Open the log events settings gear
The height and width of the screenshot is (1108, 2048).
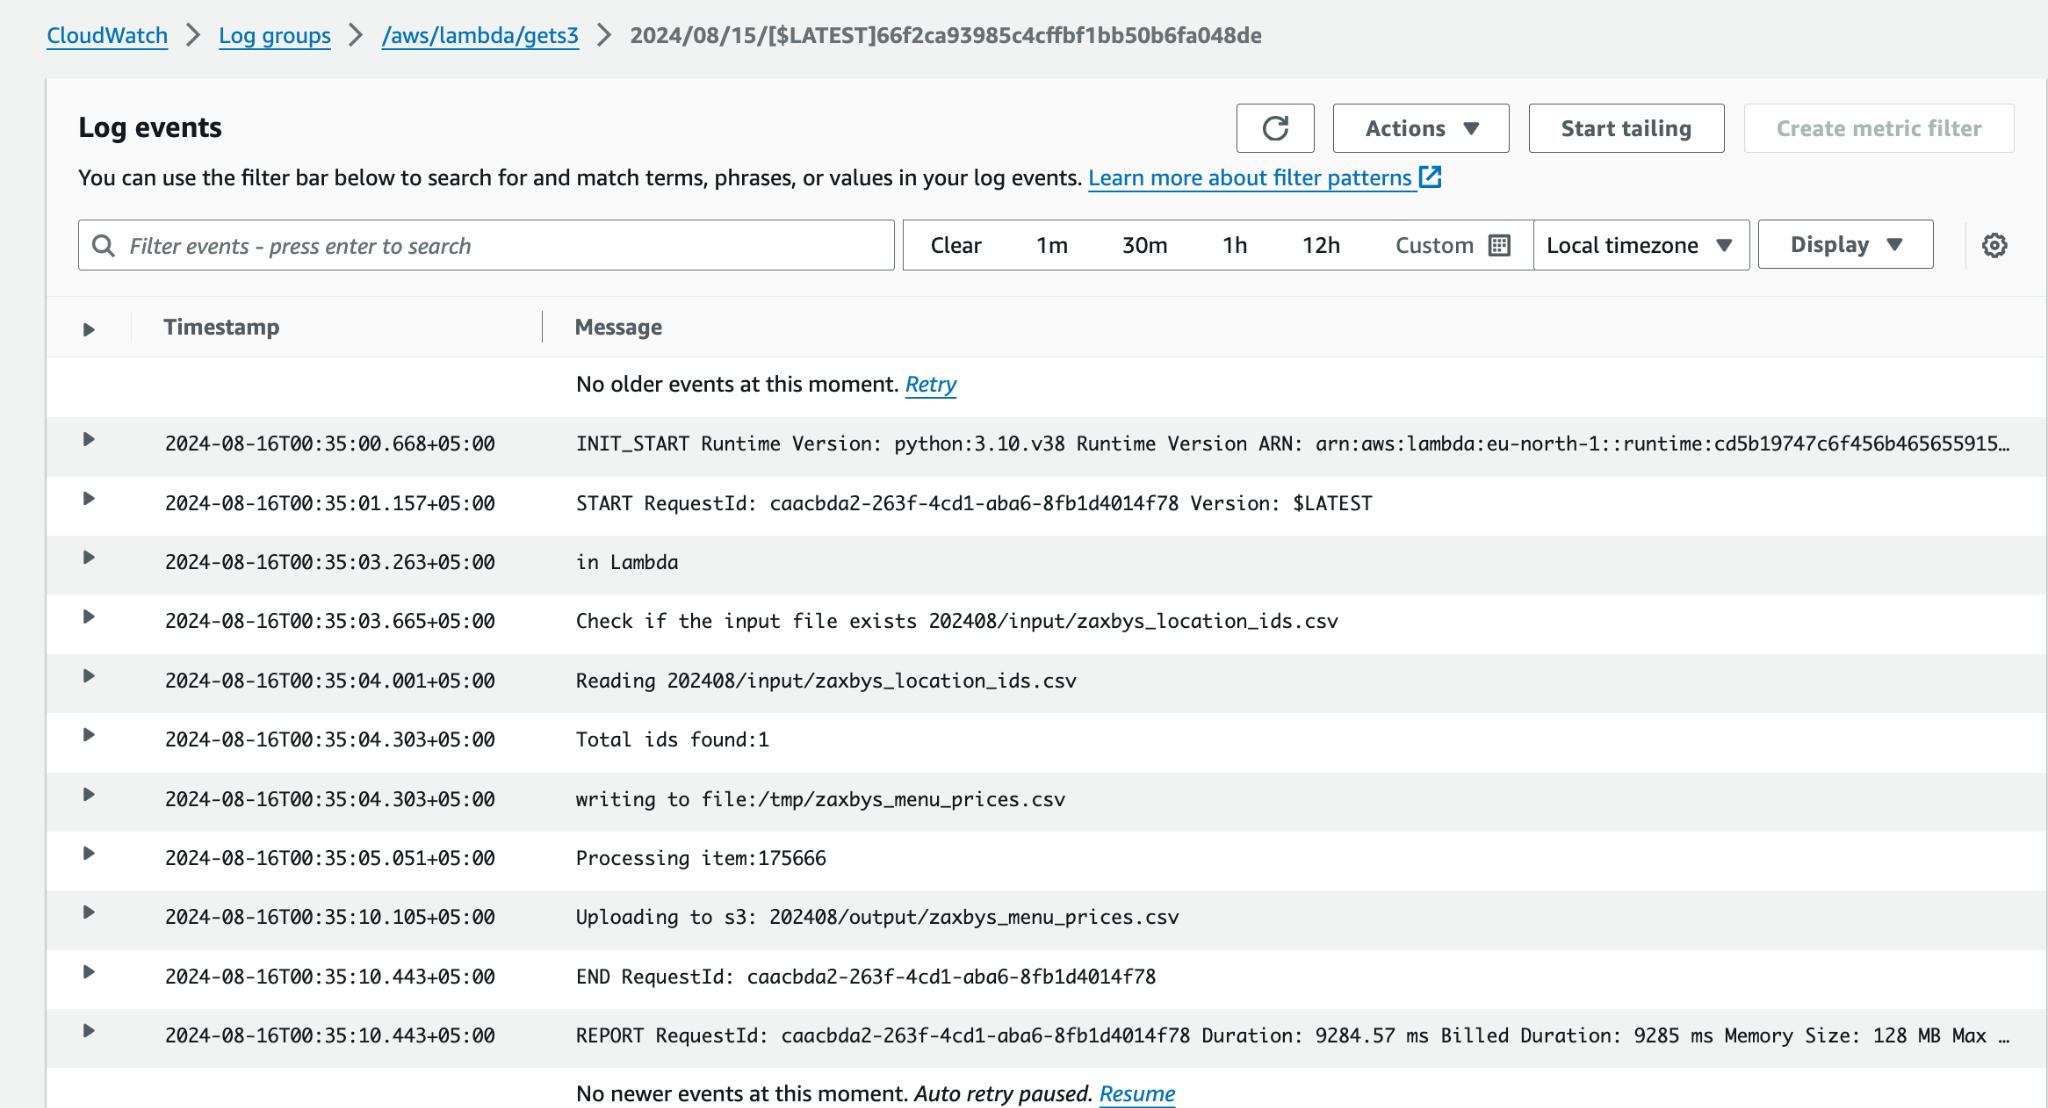1994,245
